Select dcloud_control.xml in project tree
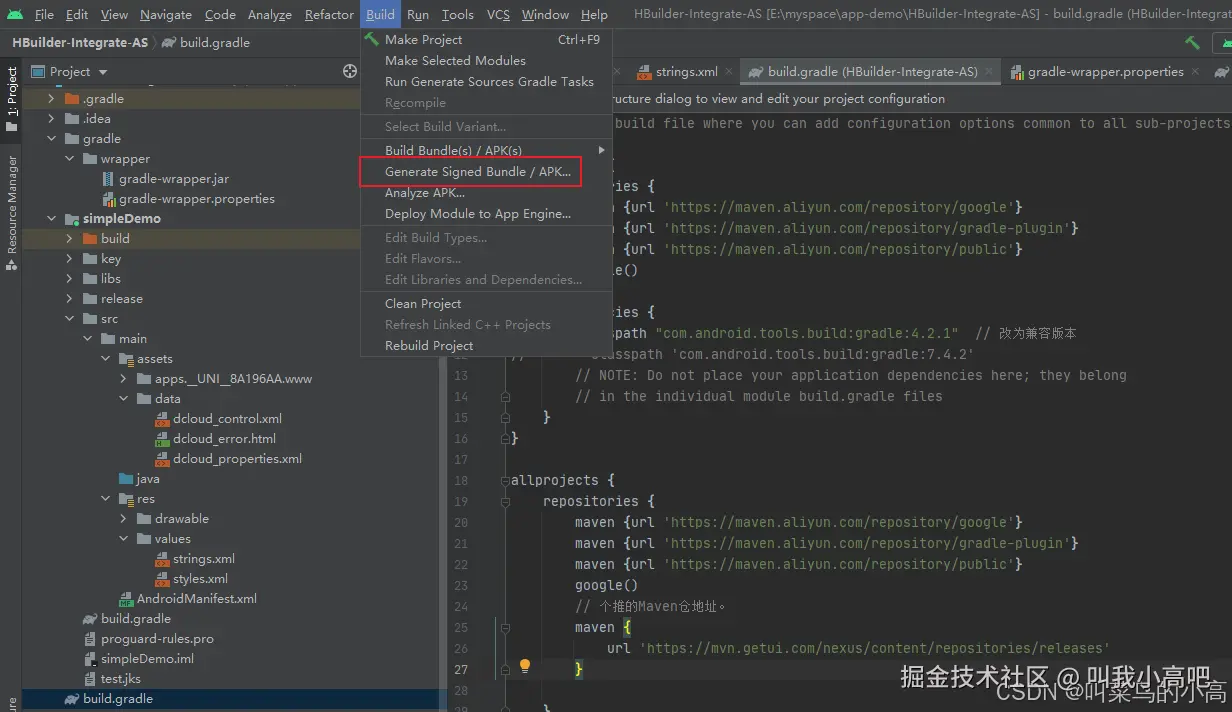 [x=227, y=419]
